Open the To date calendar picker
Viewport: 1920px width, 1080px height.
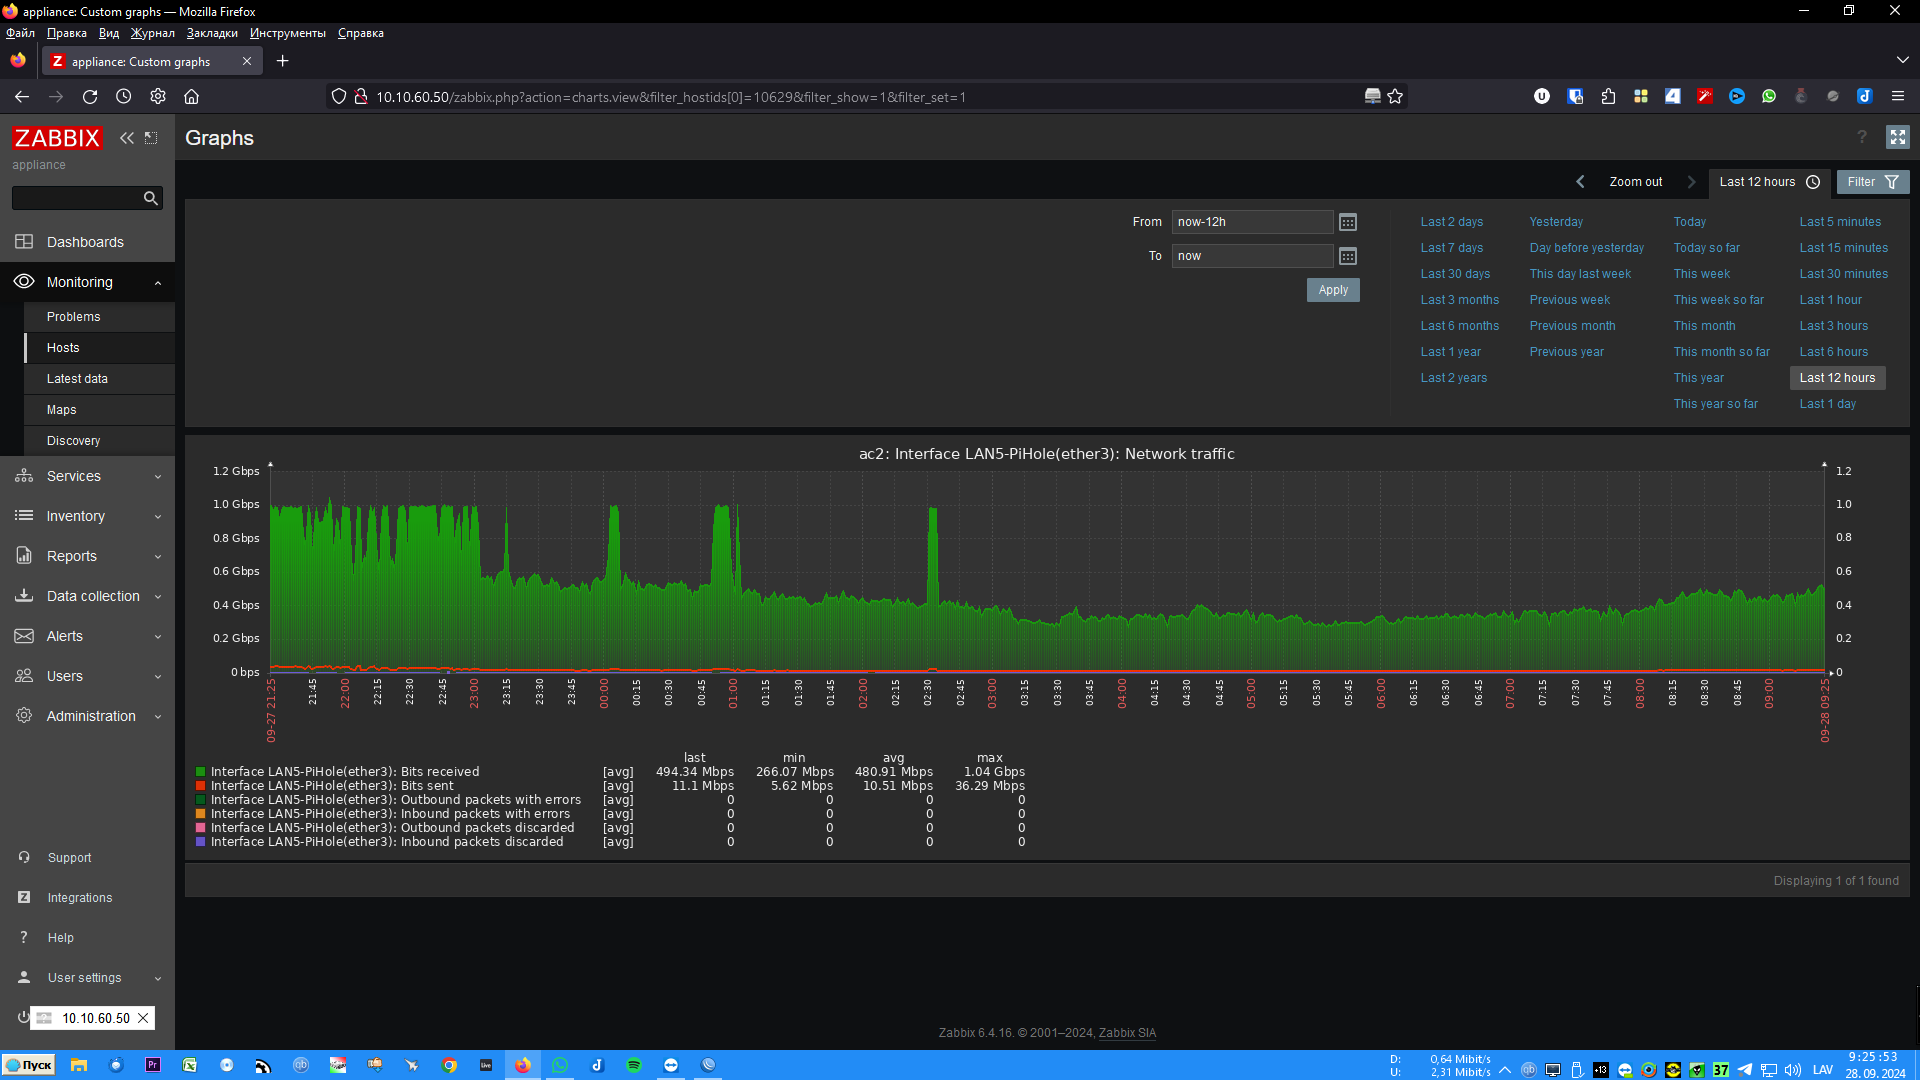point(1348,256)
